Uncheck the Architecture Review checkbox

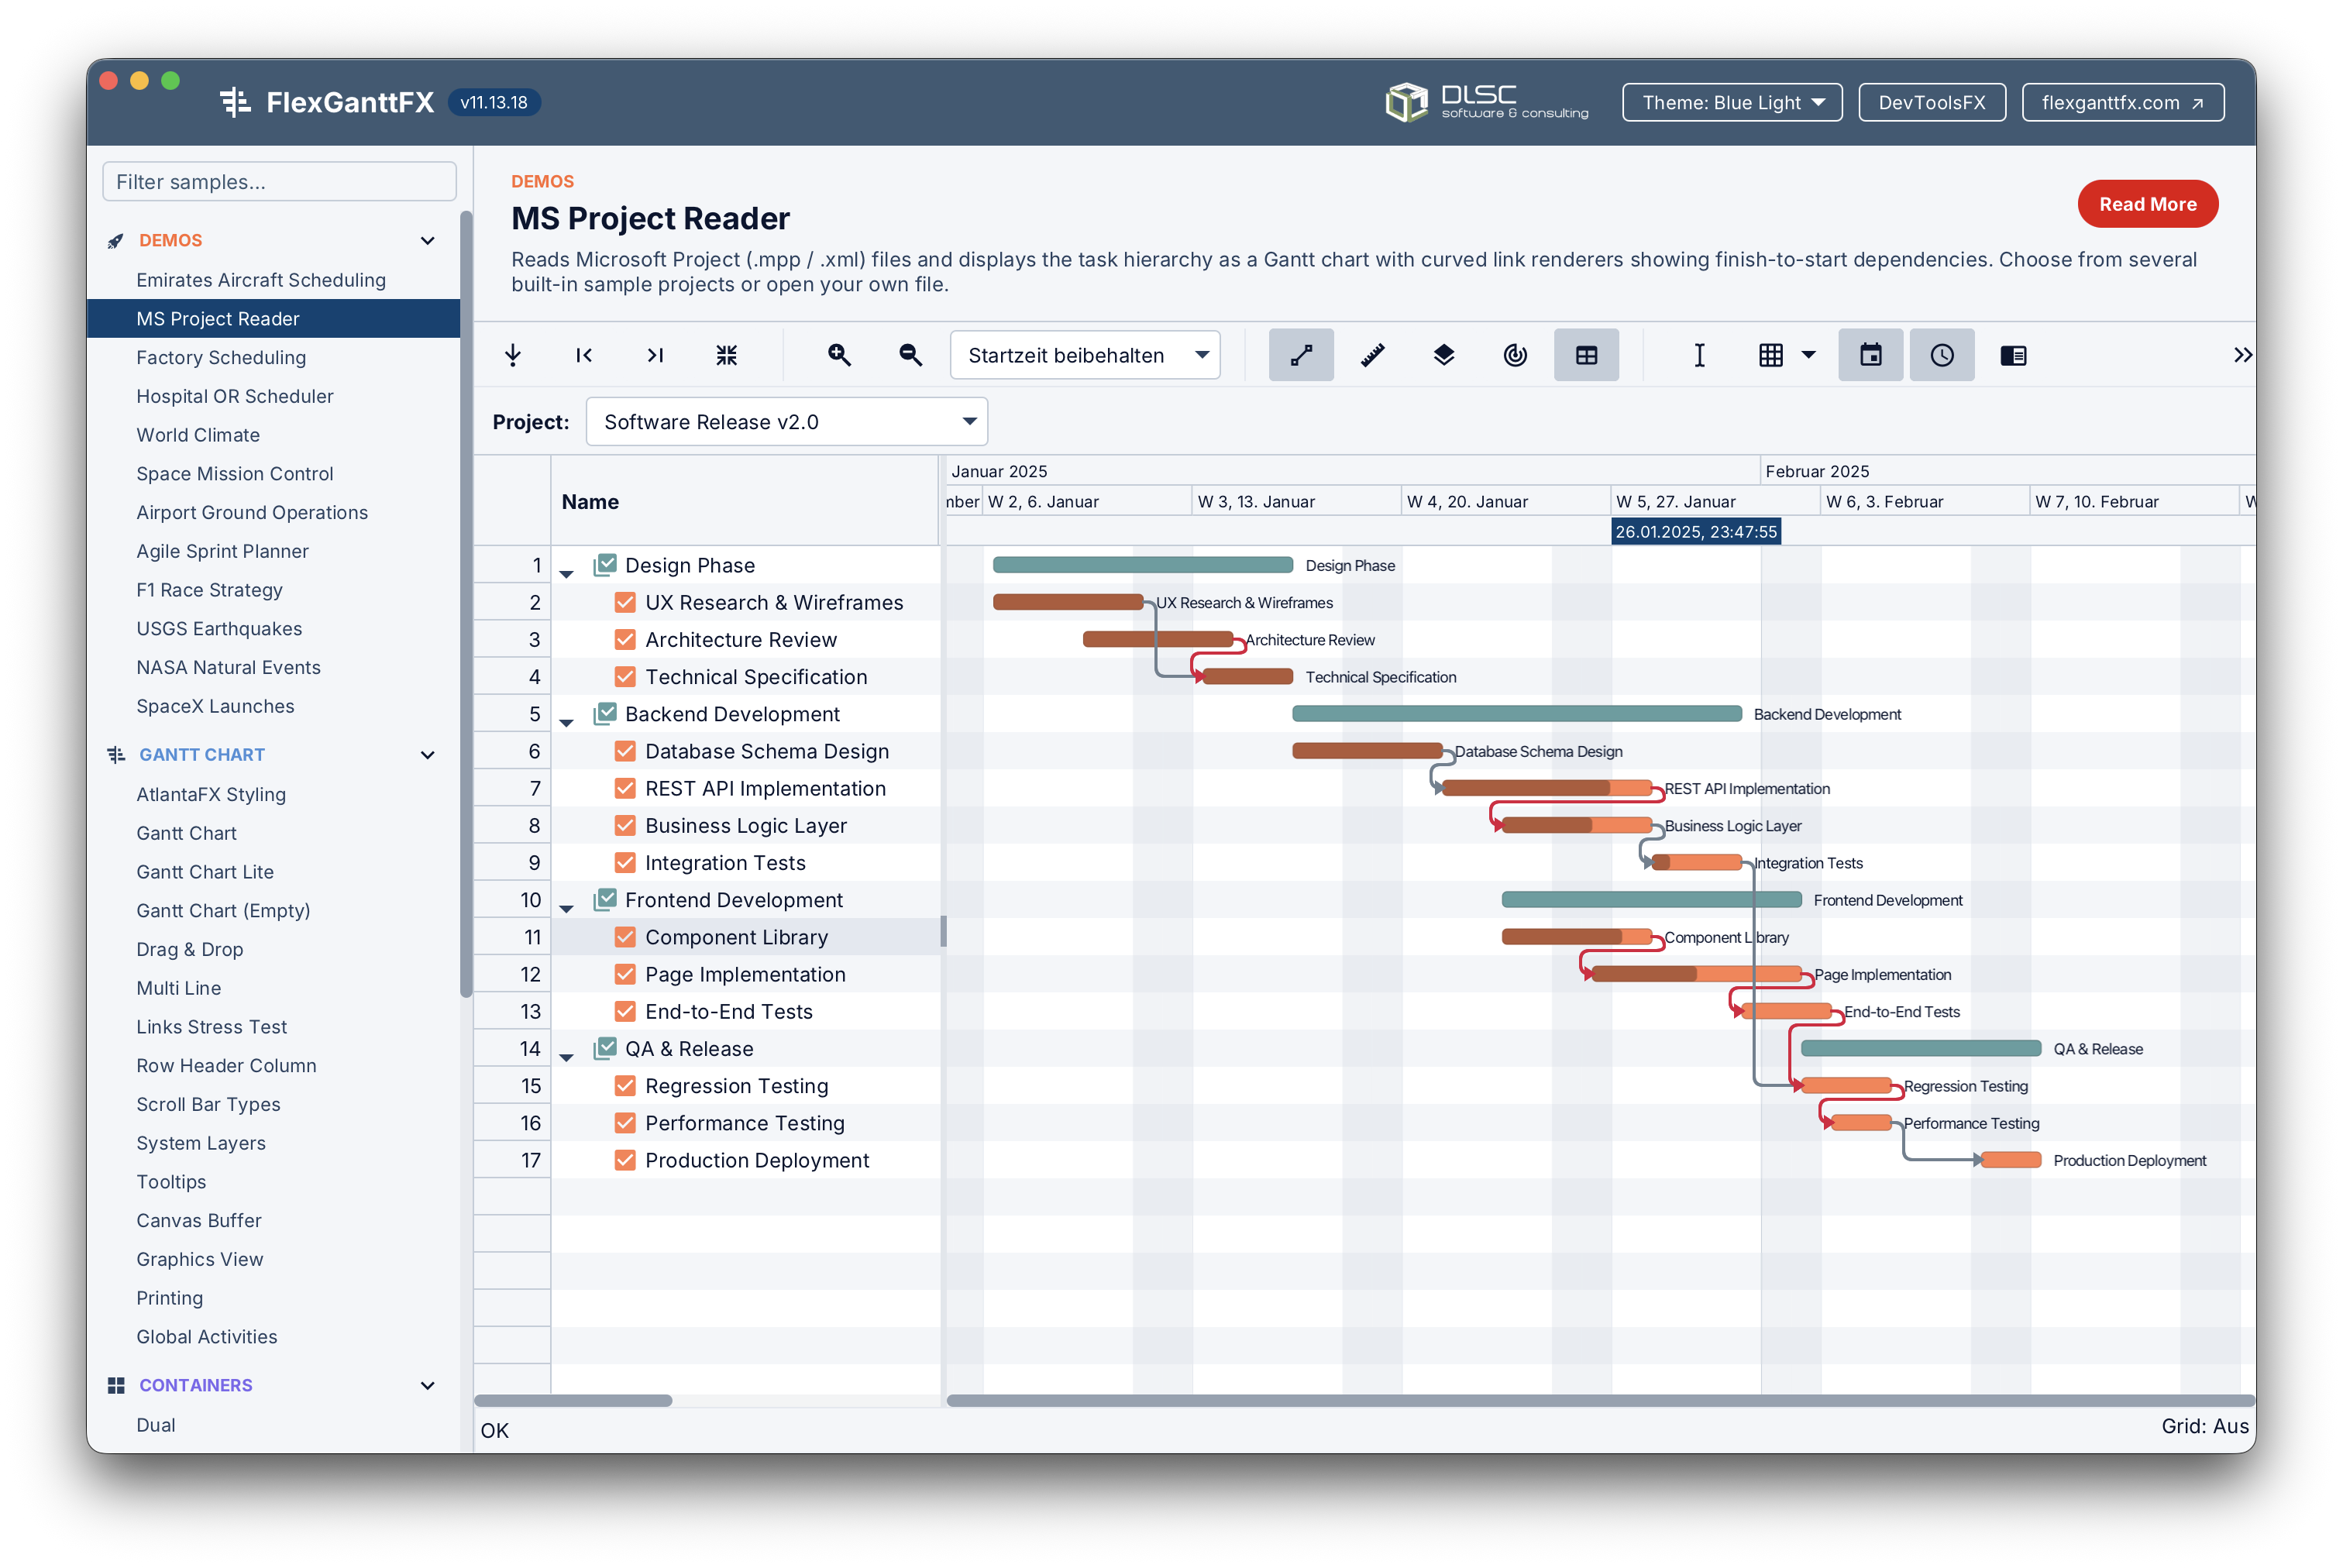coord(625,639)
